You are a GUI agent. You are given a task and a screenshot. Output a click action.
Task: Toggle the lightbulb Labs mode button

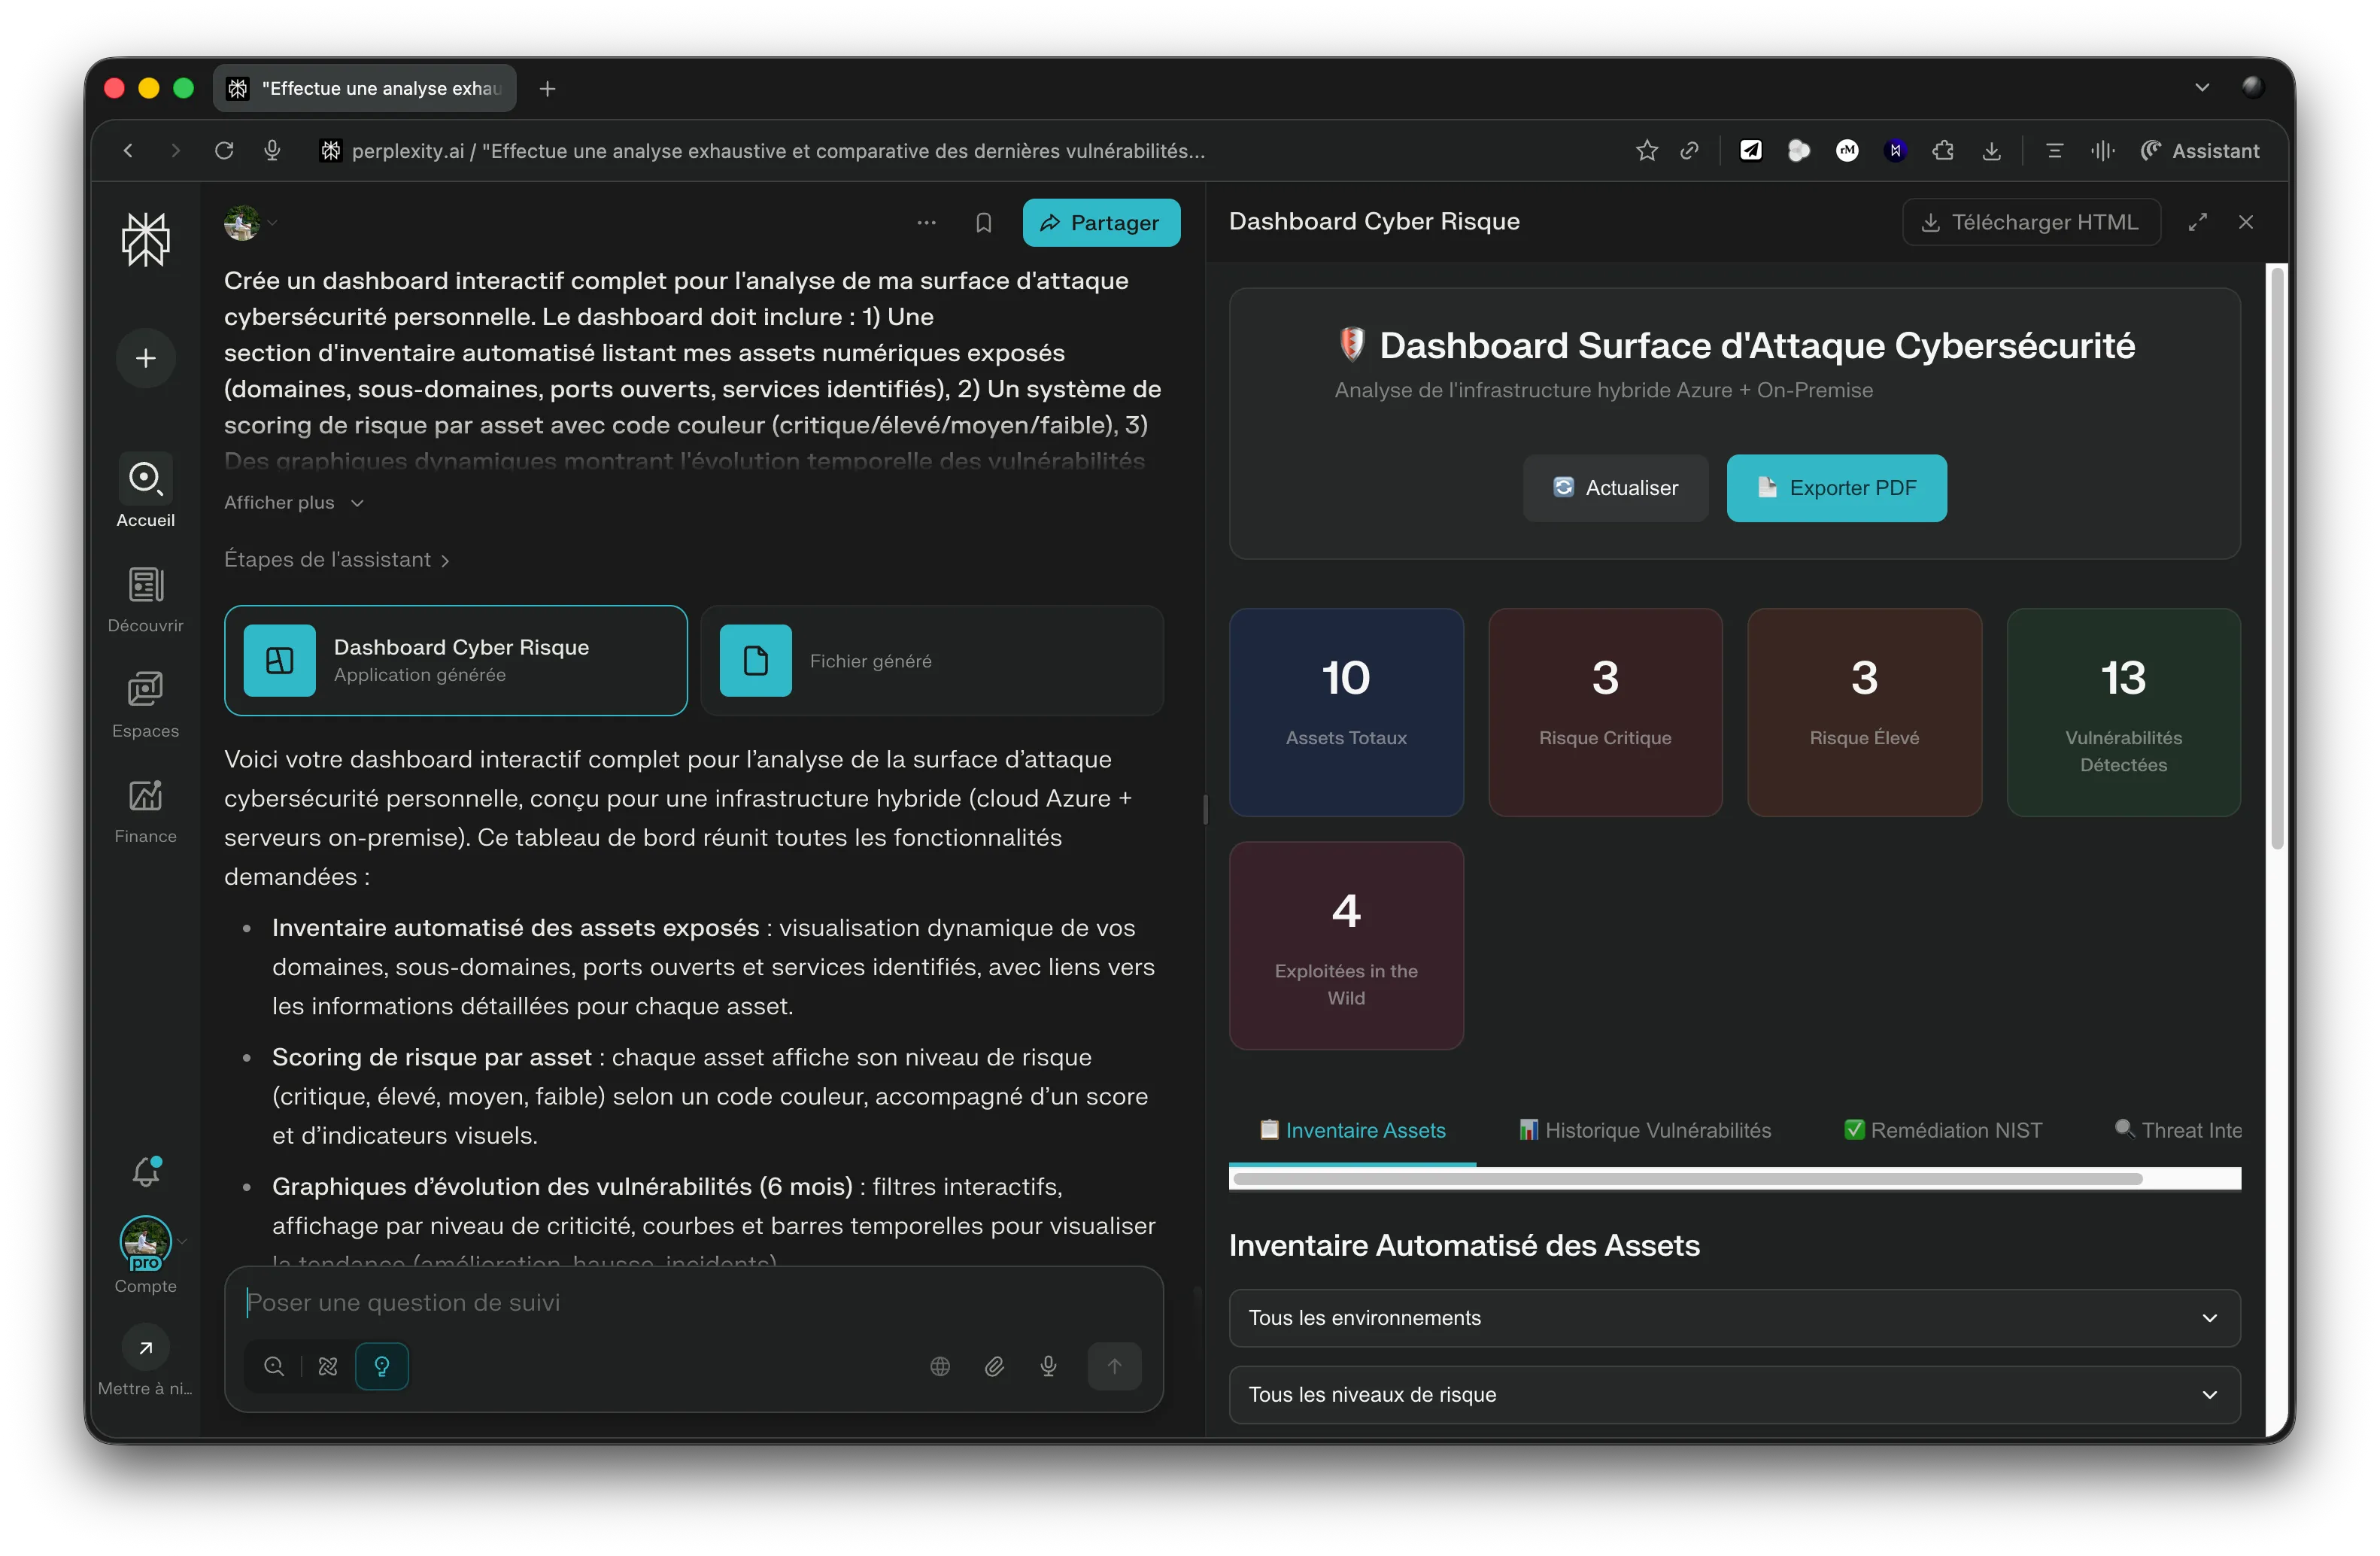click(x=382, y=1366)
